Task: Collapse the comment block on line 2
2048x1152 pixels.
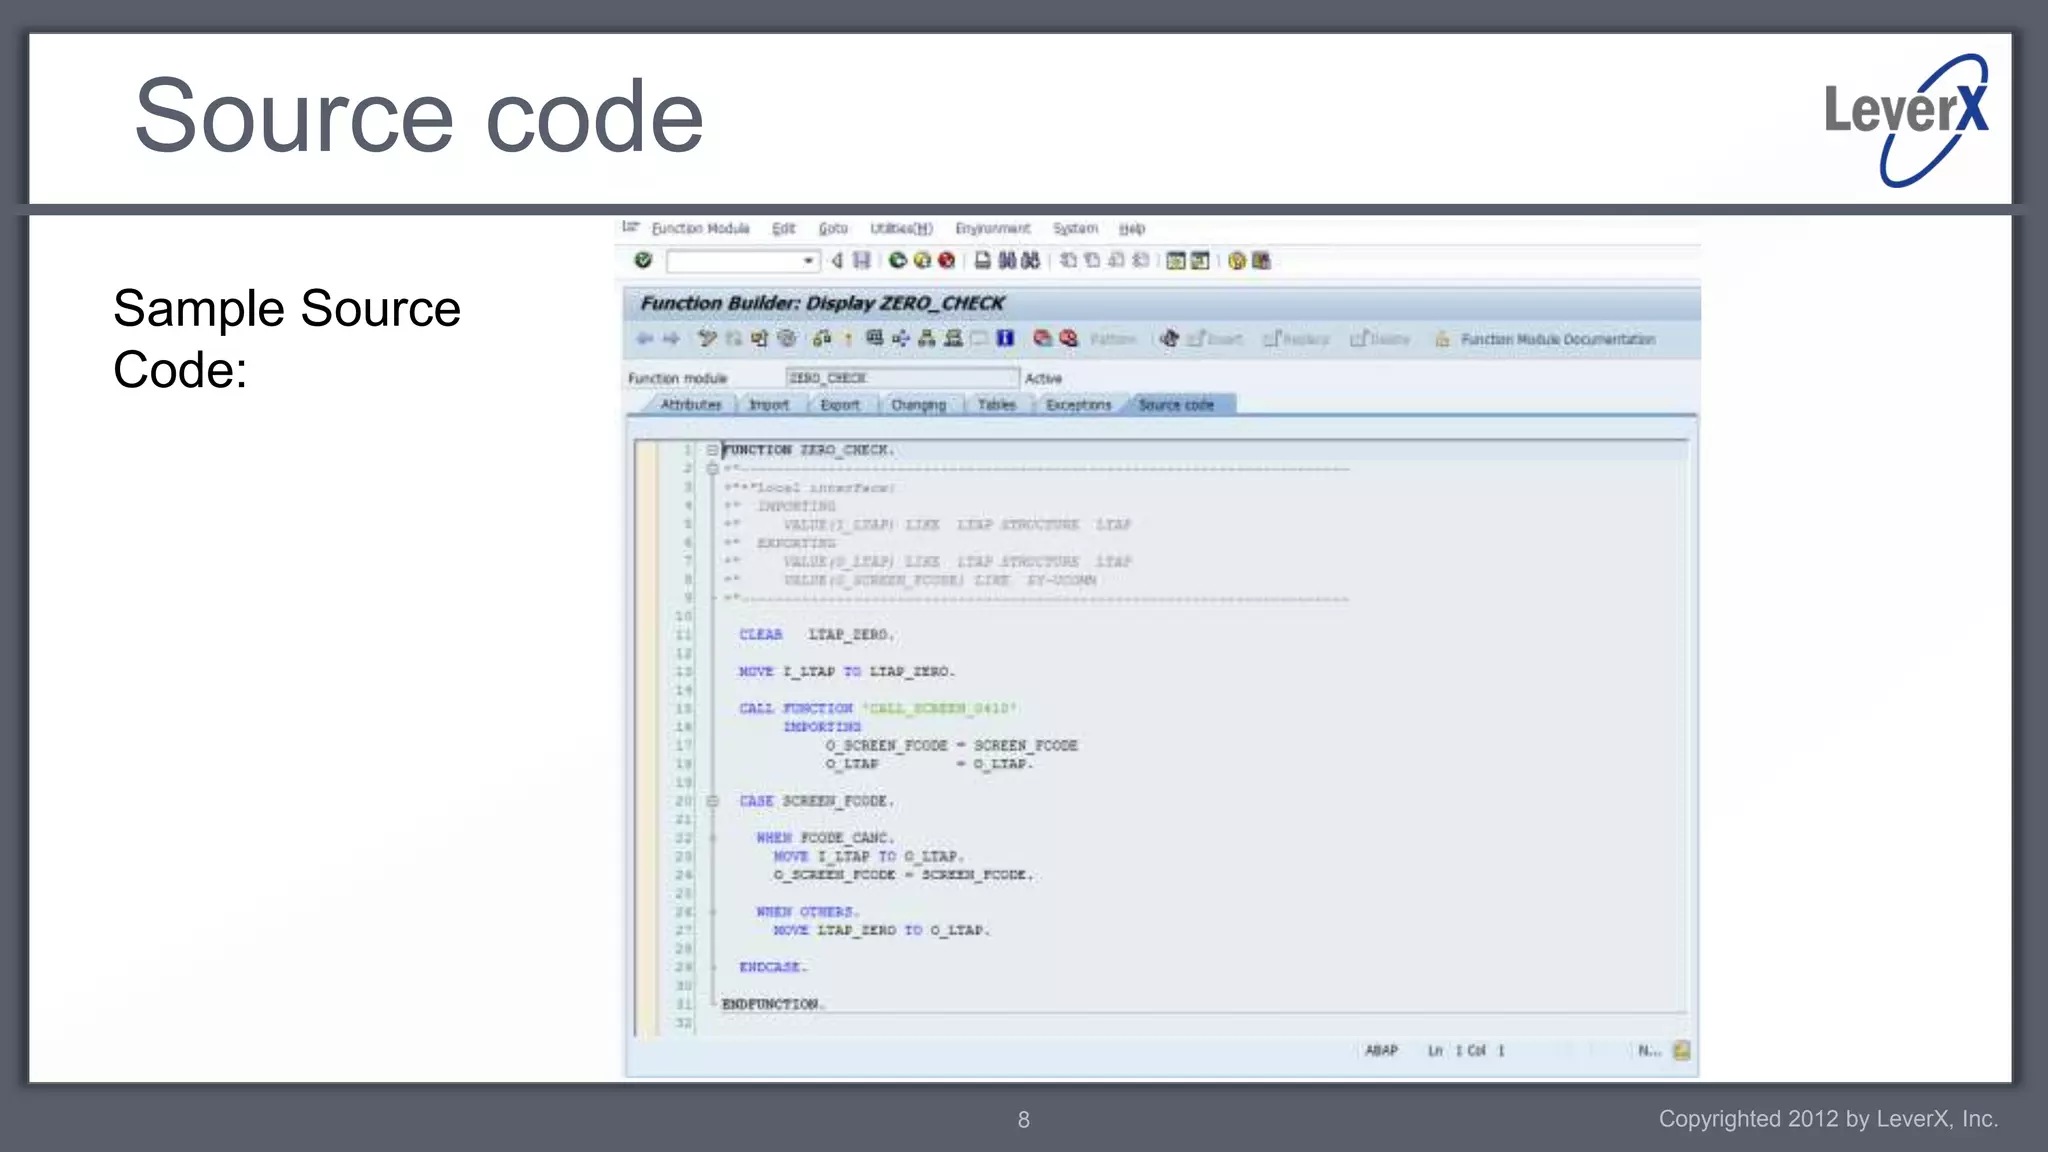Action: pyautogui.click(x=712, y=468)
